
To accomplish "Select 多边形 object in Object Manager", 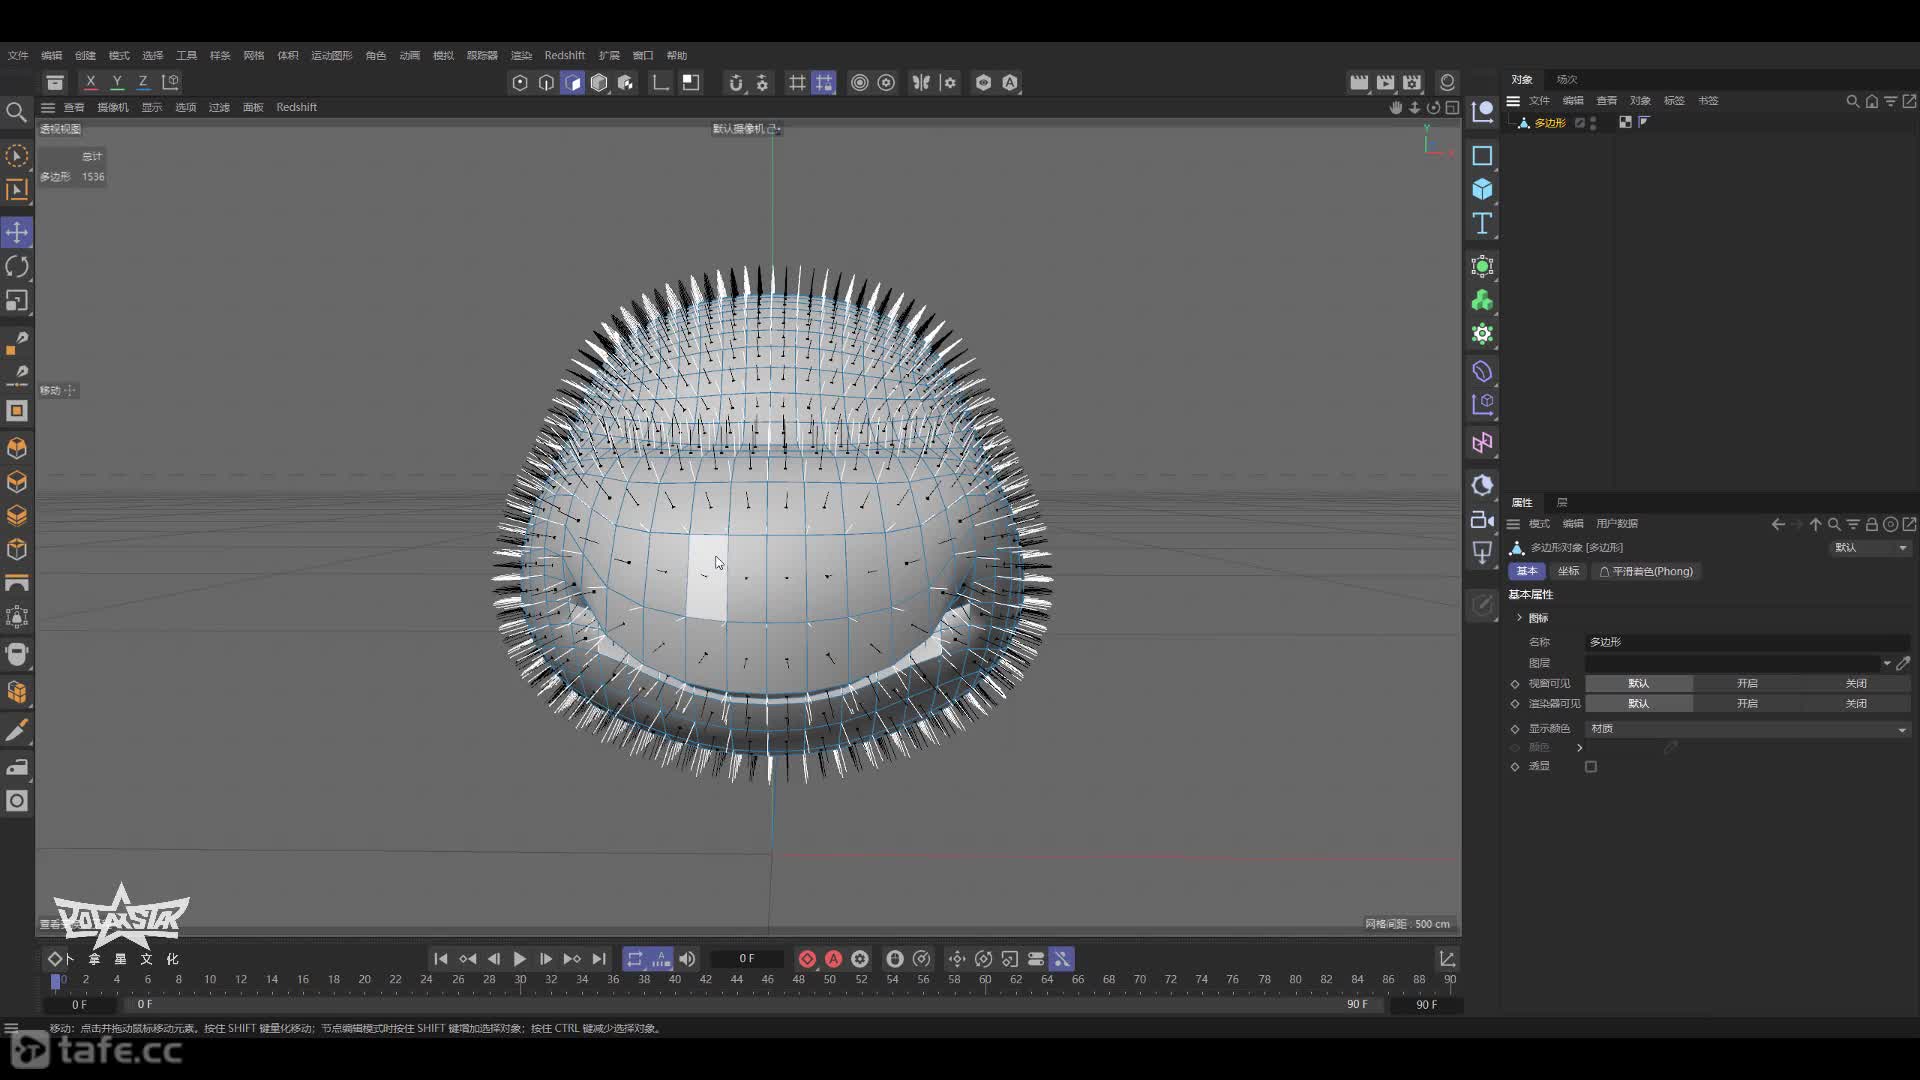I will coord(1549,123).
